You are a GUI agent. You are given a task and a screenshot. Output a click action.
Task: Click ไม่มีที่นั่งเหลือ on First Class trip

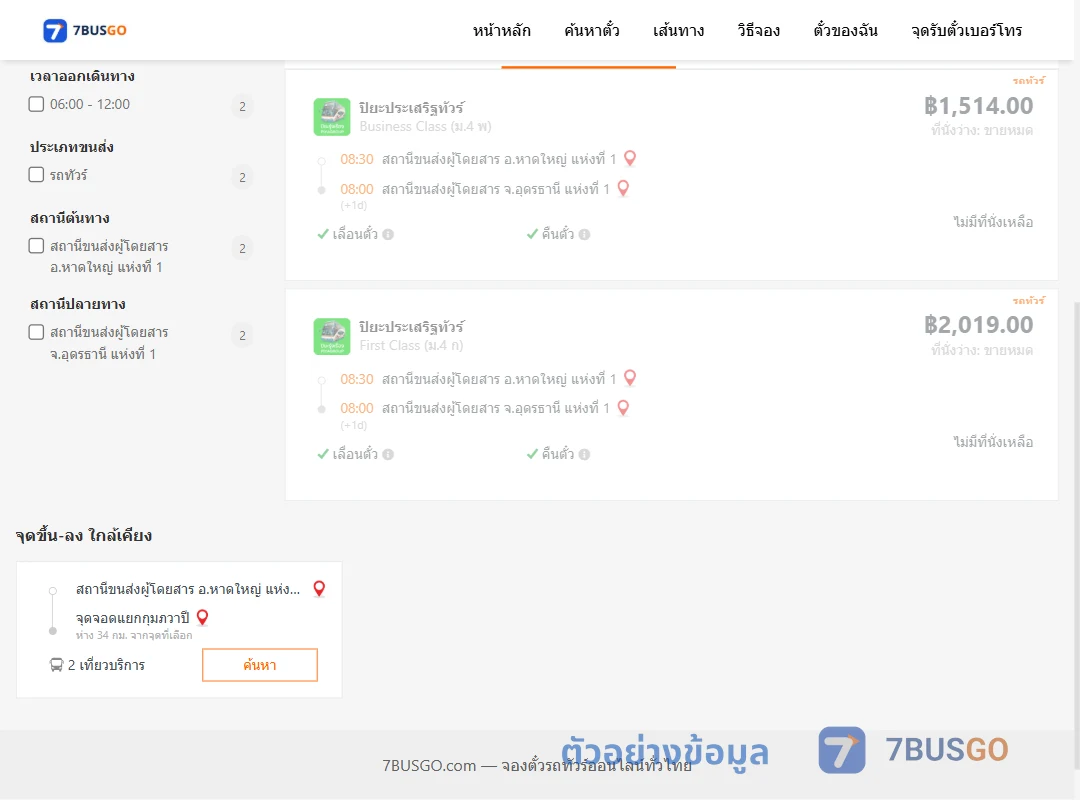coord(993,442)
